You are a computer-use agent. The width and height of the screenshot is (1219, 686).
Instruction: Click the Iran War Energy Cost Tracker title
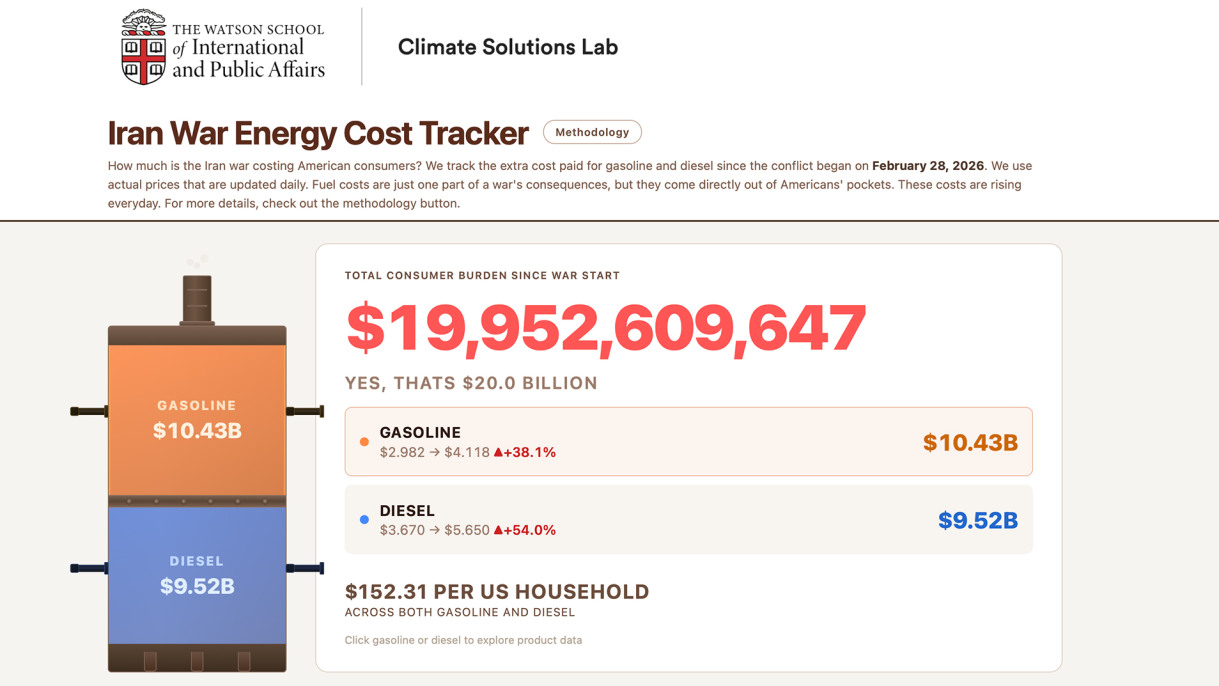[x=318, y=132]
